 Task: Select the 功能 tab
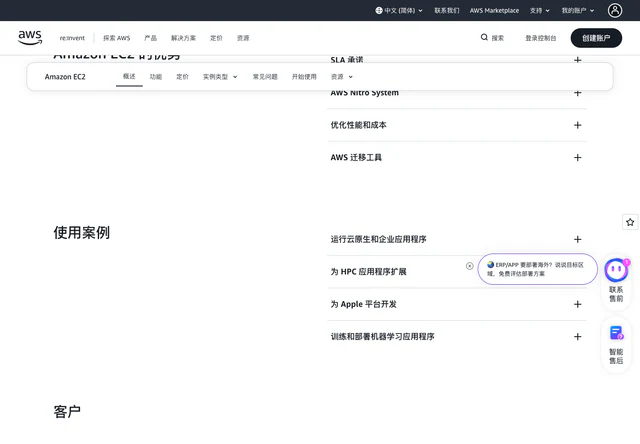[156, 77]
